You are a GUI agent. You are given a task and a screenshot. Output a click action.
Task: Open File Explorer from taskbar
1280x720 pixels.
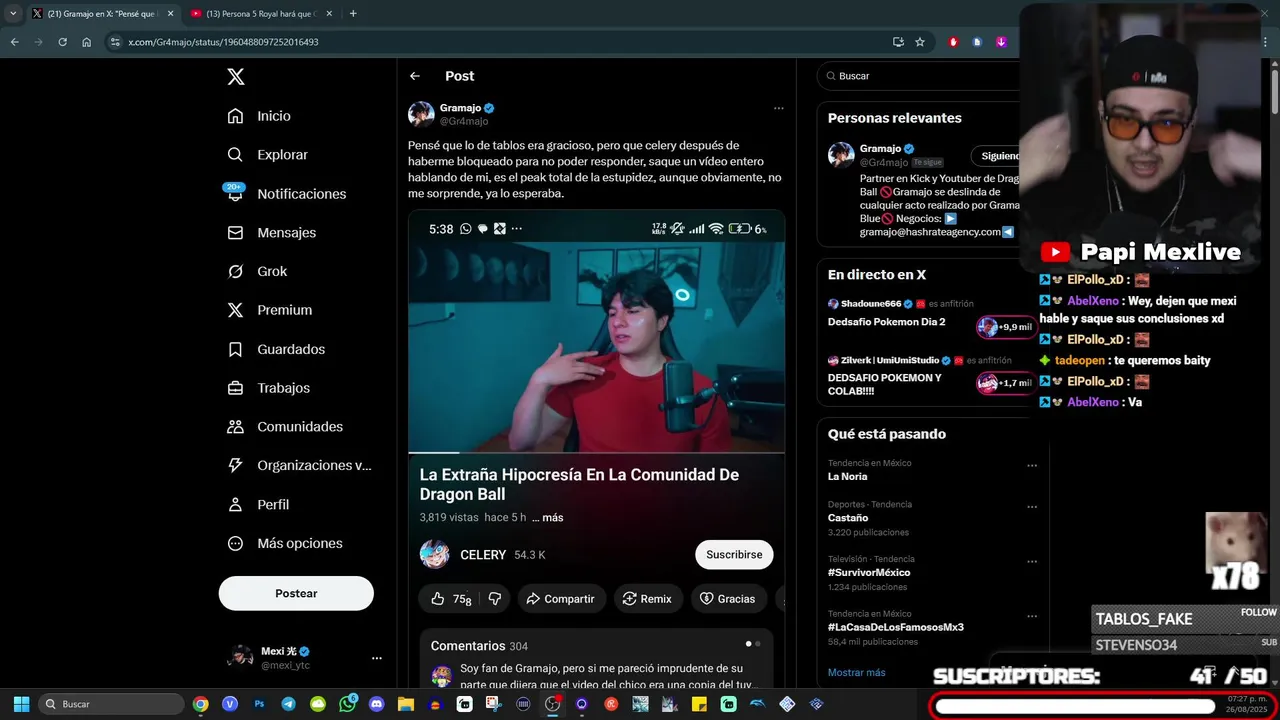pyautogui.click(x=406, y=704)
